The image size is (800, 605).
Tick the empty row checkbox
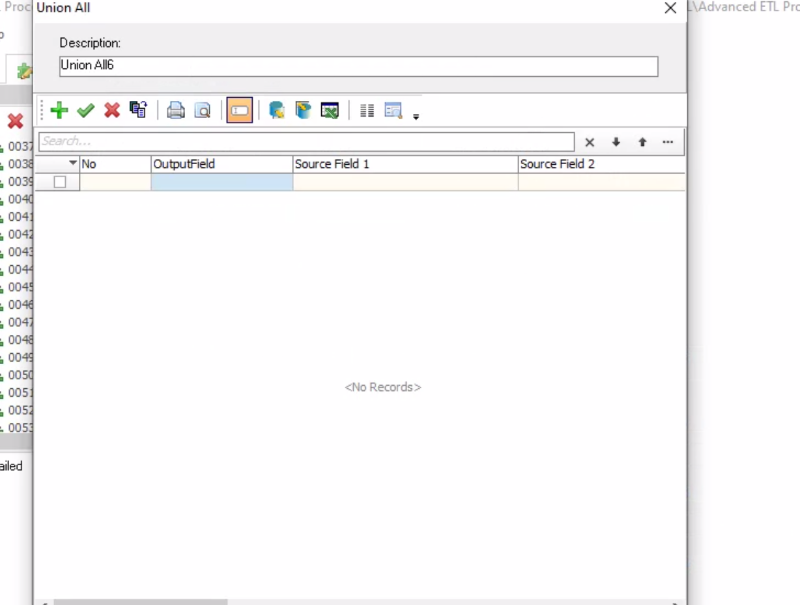(x=60, y=182)
